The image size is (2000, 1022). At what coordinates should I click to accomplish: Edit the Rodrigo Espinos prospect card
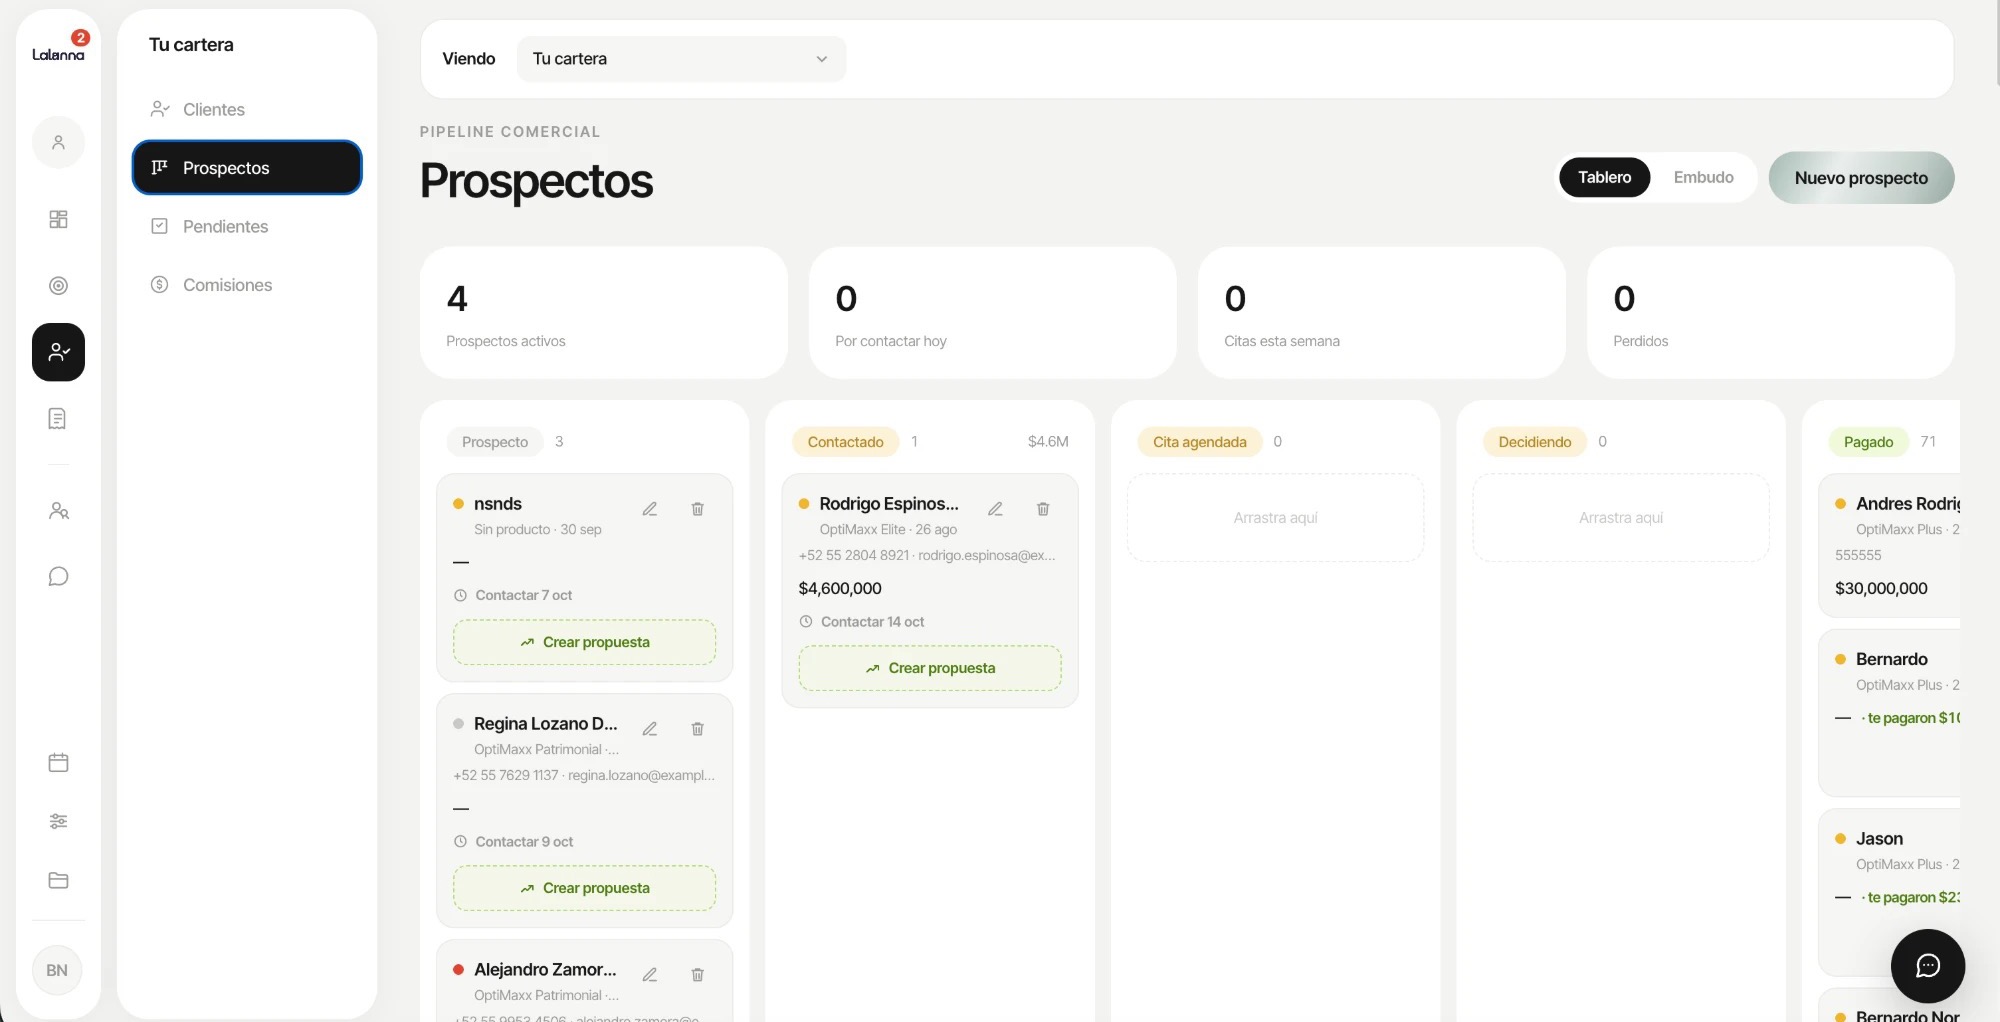995,509
